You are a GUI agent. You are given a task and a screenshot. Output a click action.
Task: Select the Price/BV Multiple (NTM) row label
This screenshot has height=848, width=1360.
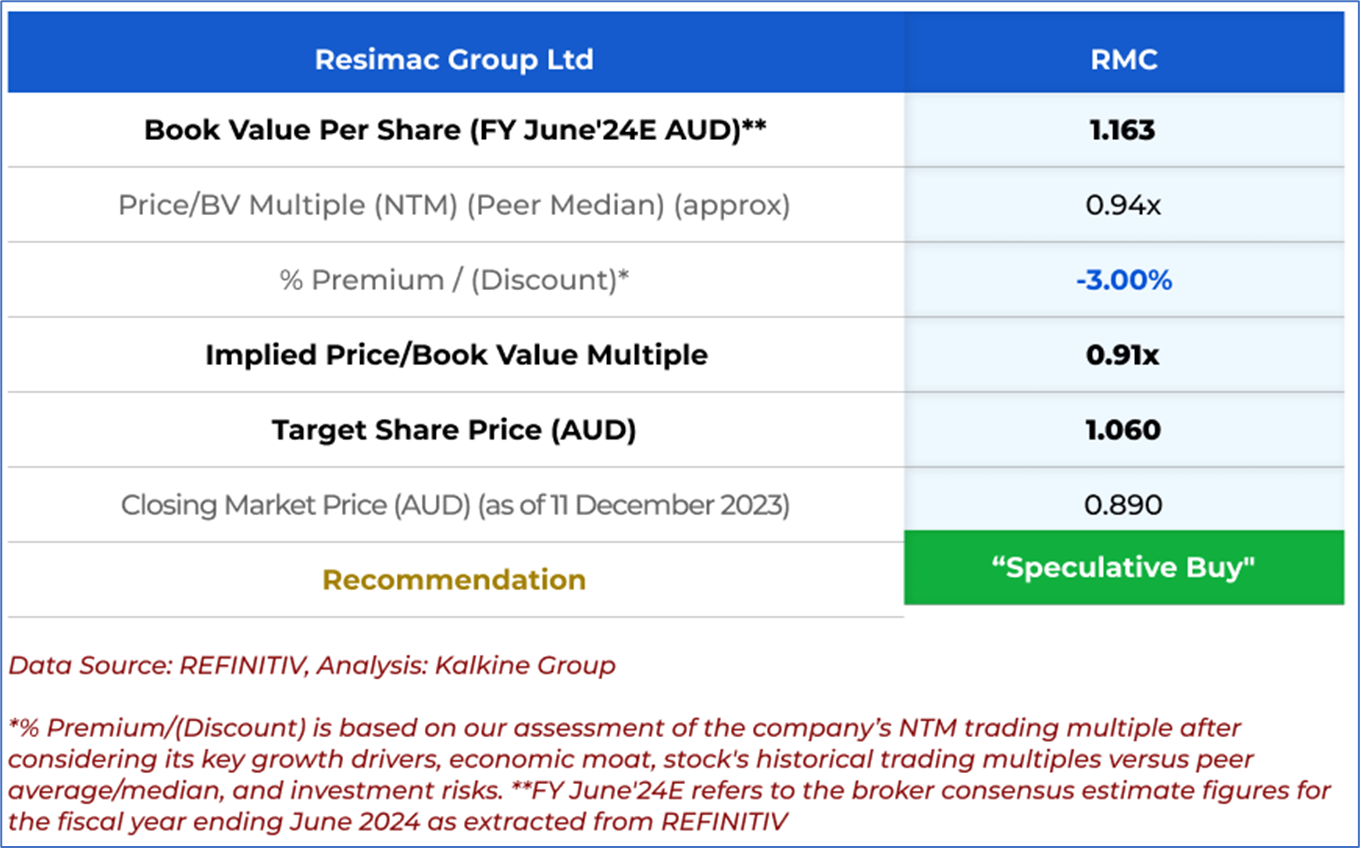[x=454, y=205]
